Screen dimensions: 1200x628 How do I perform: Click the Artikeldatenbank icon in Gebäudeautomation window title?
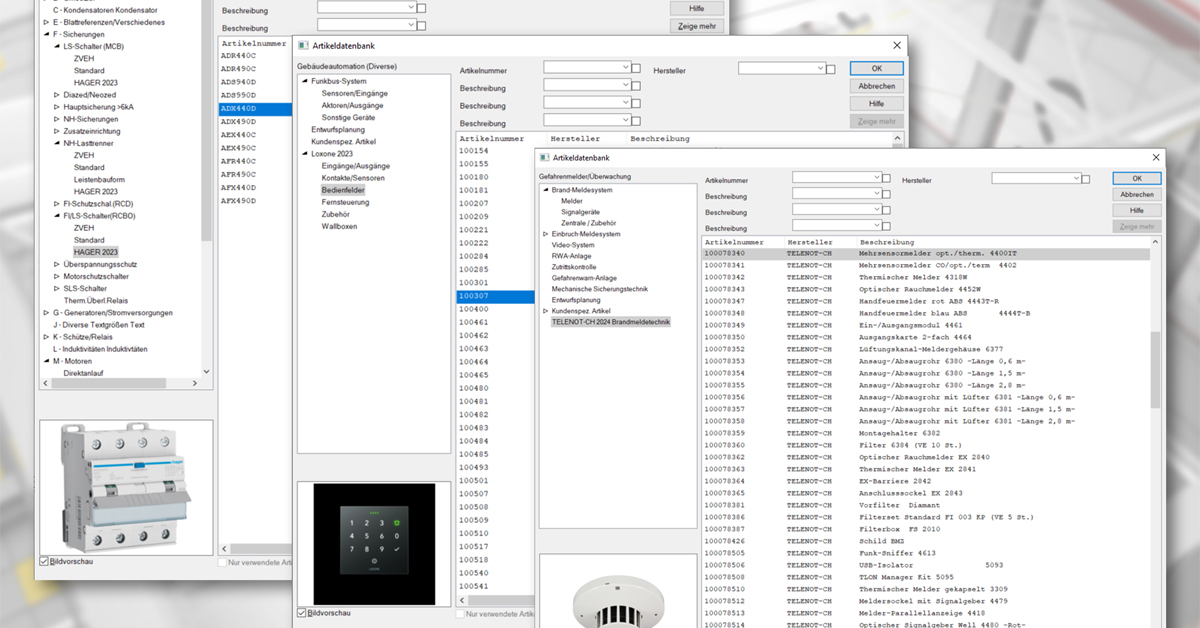[x=304, y=46]
